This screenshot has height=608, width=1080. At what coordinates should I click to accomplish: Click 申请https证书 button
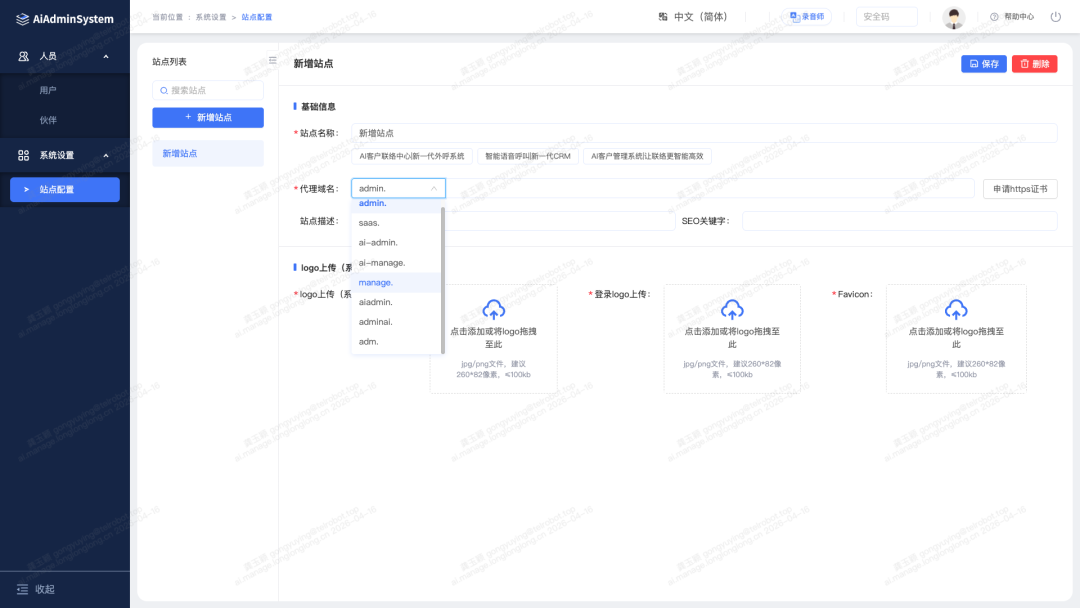point(1020,189)
